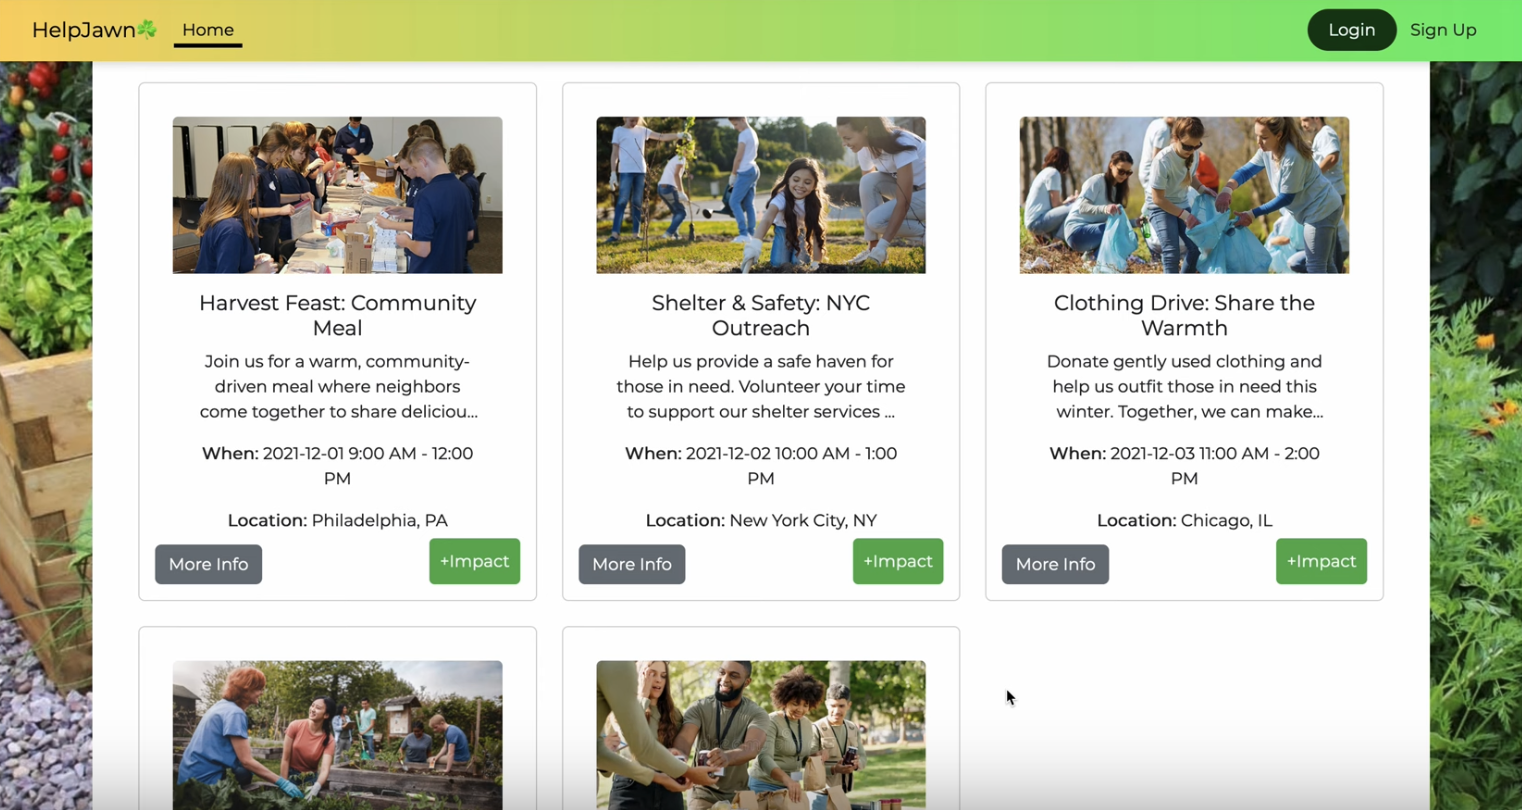Click the HelpJawn logo
This screenshot has width=1522, height=810.
pyautogui.click(x=94, y=30)
